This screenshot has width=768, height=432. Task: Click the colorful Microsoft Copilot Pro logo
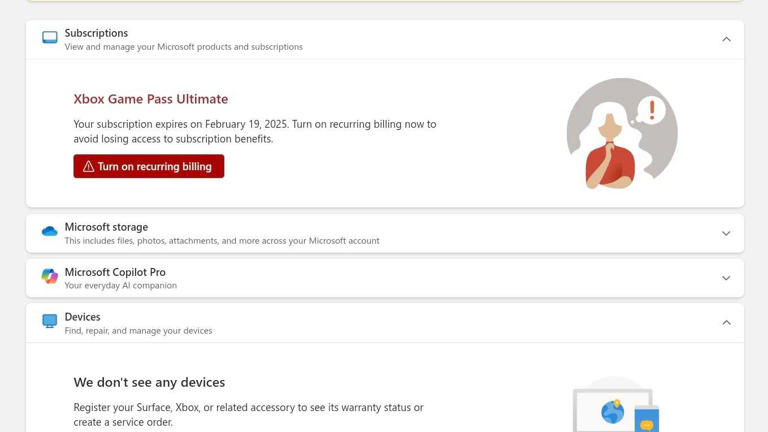49,277
